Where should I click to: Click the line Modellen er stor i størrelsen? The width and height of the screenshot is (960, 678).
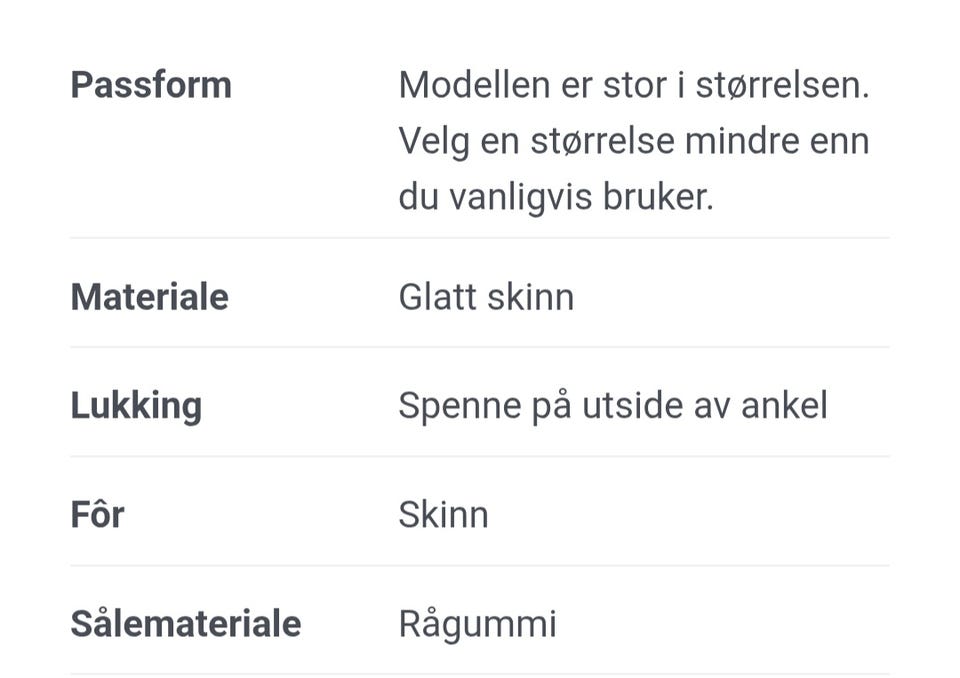tap(633, 86)
